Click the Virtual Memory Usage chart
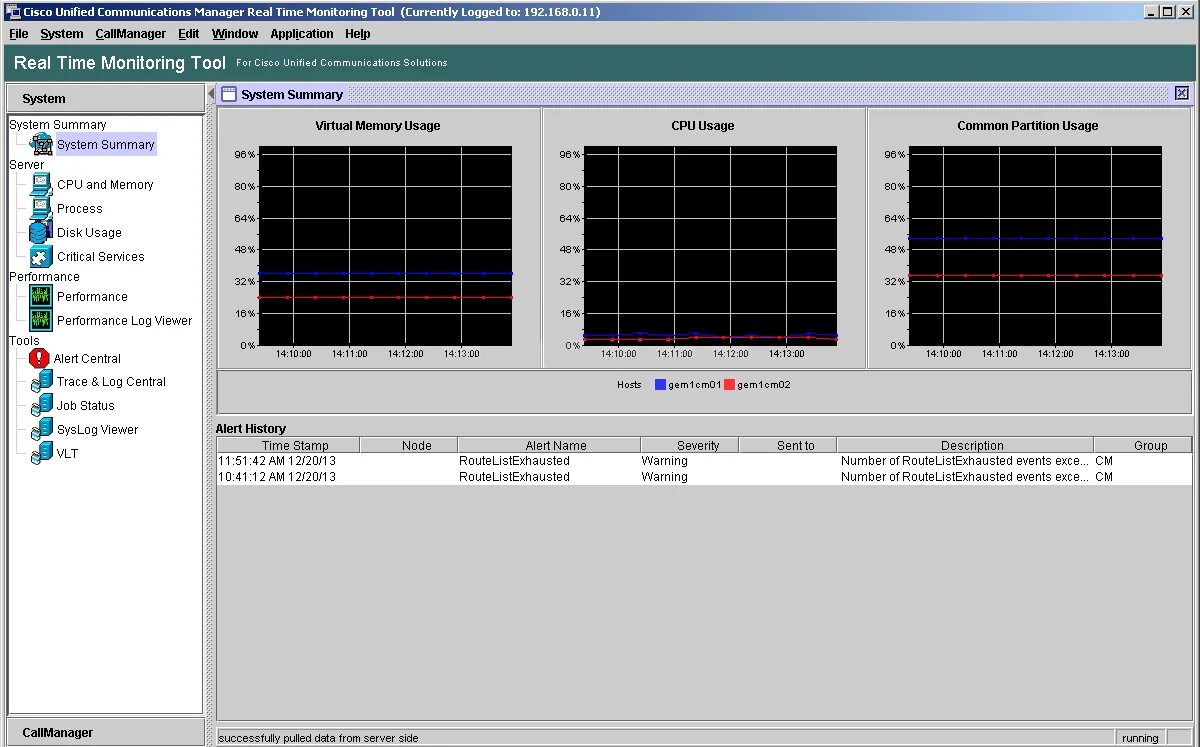 click(385, 246)
